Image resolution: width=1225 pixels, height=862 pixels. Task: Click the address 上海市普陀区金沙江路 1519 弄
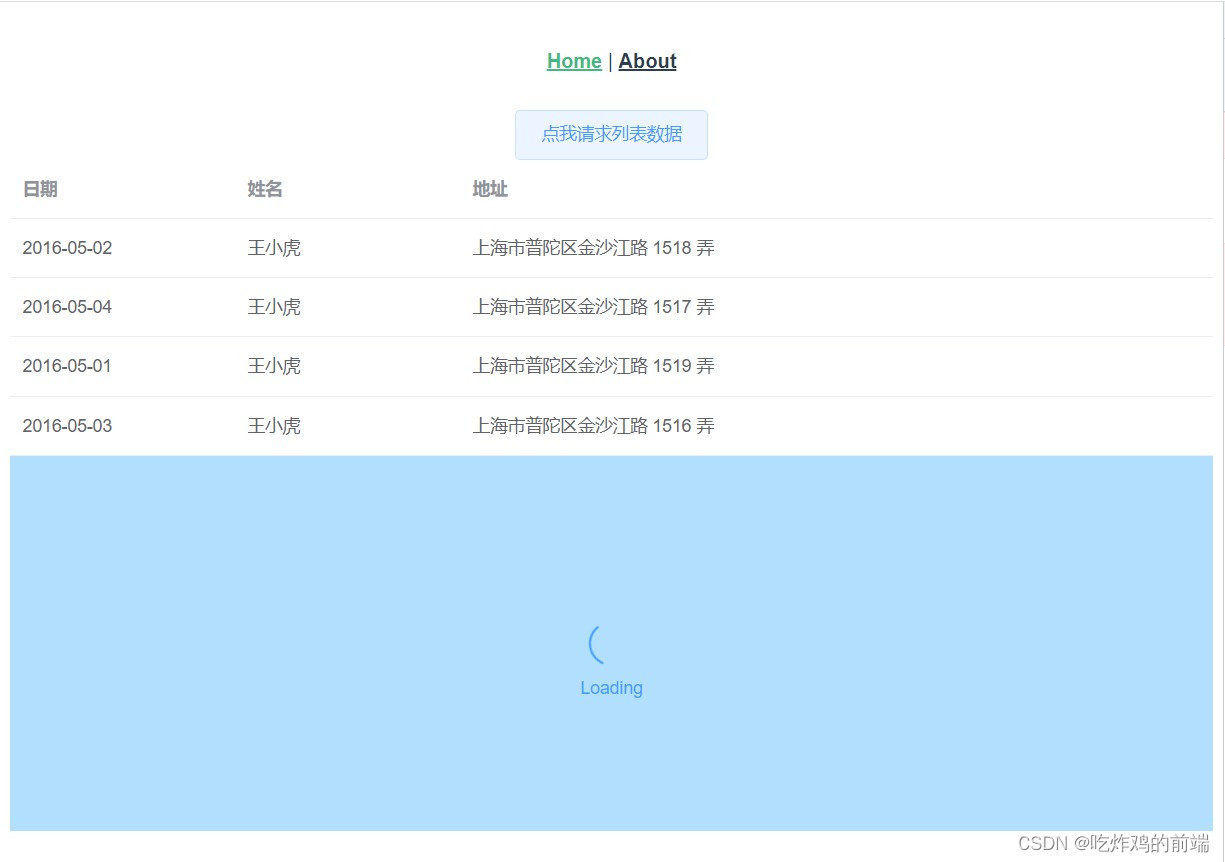point(593,366)
